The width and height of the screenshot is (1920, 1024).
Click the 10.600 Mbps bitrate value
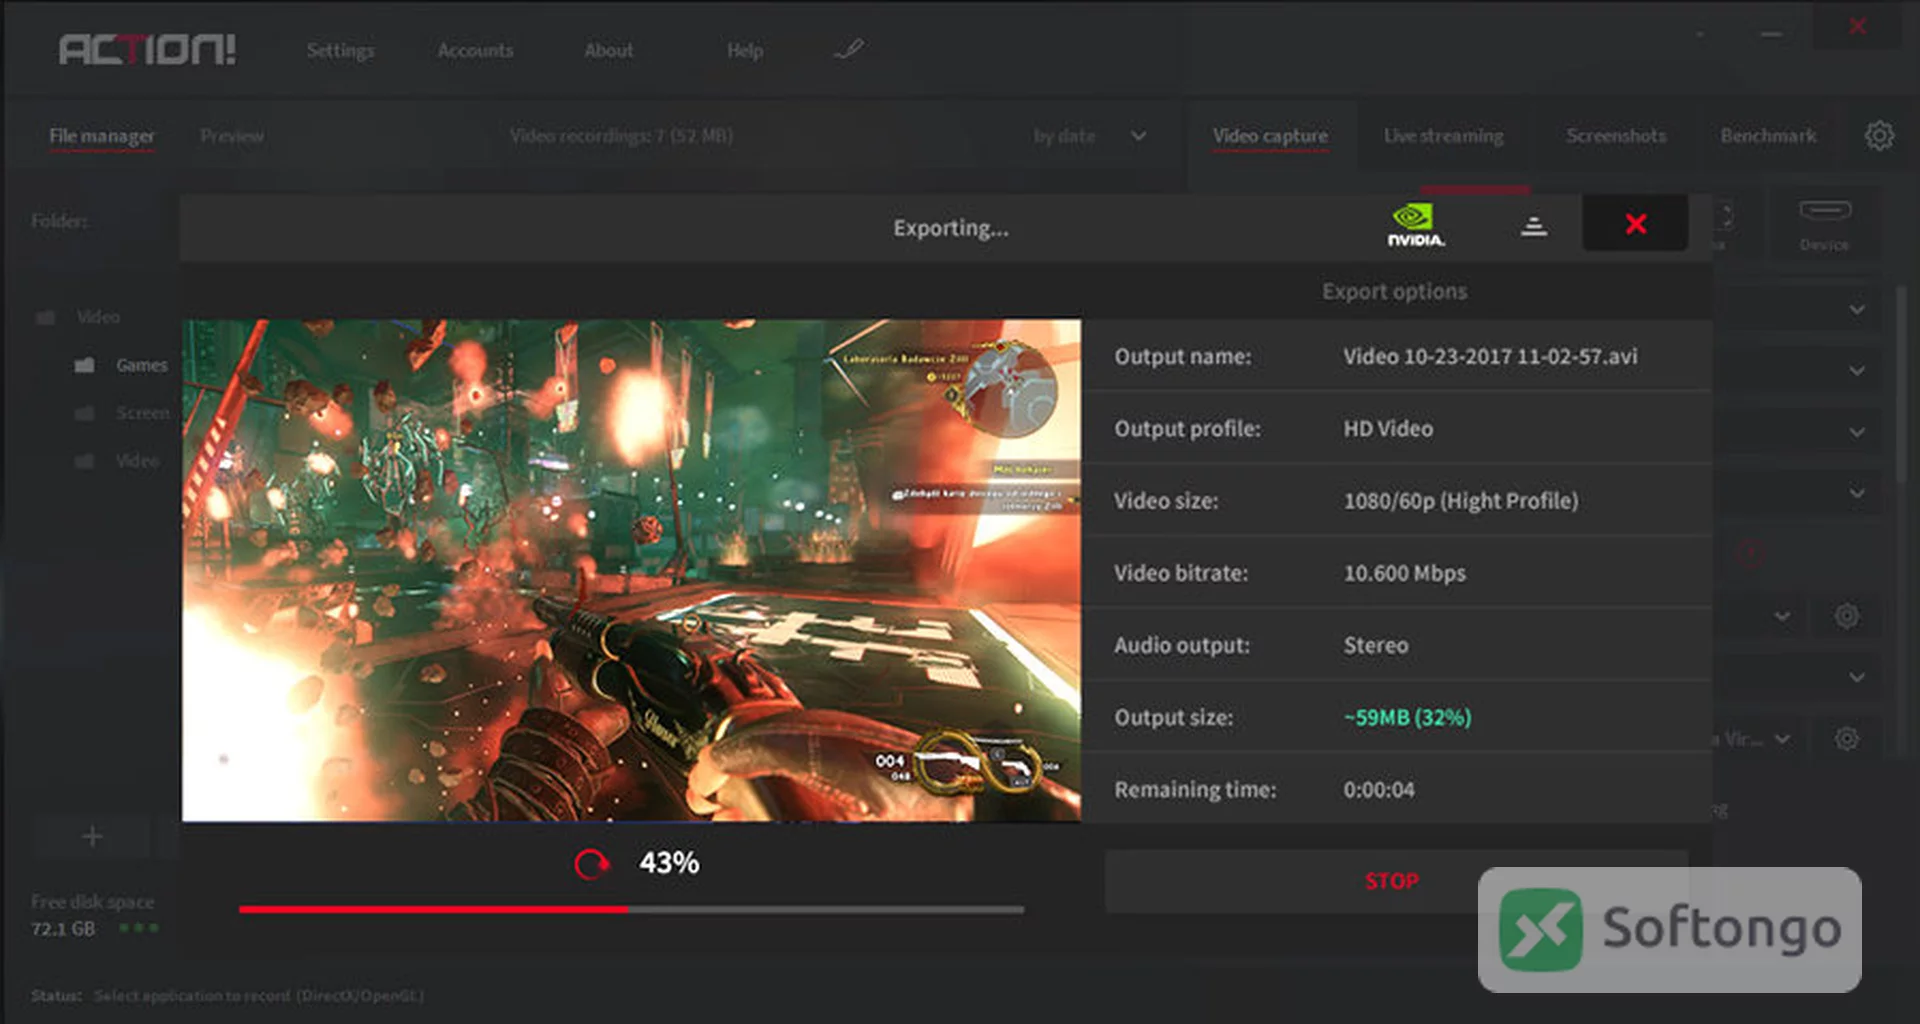click(1404, 573)
